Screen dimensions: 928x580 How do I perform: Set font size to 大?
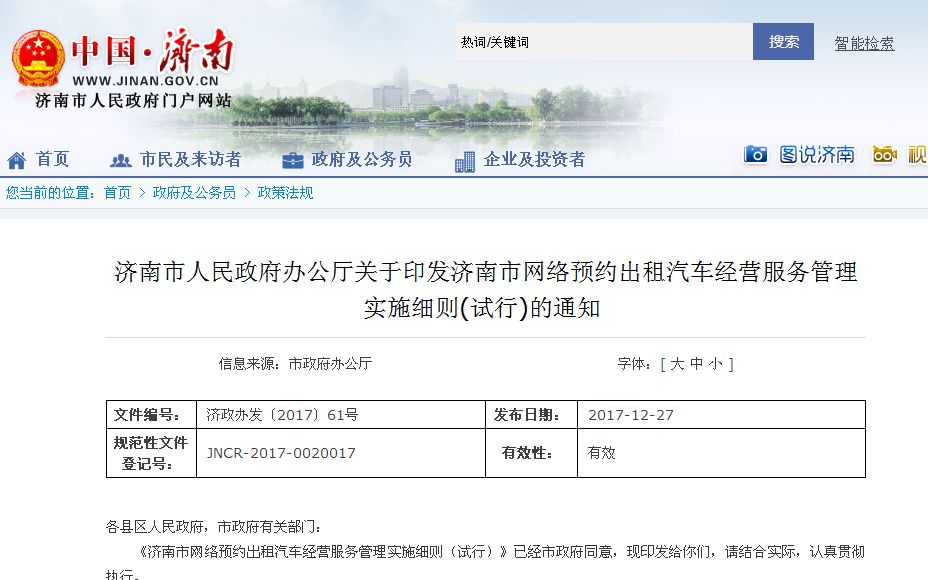click(x=677, y=363)
